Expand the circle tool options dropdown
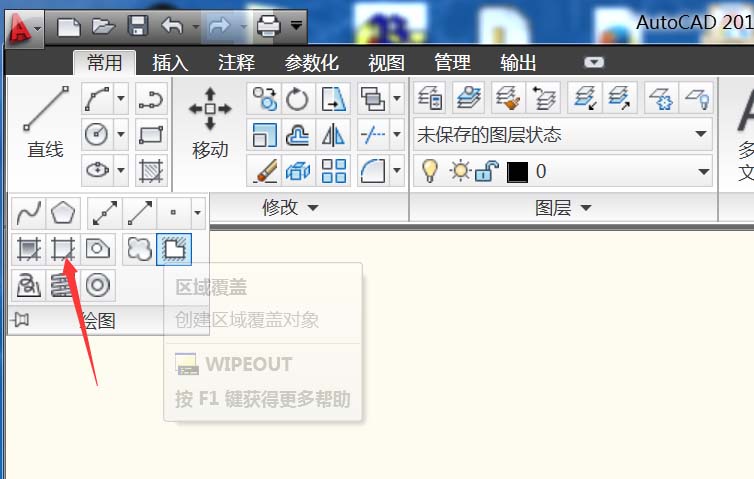 click(121, 134)
